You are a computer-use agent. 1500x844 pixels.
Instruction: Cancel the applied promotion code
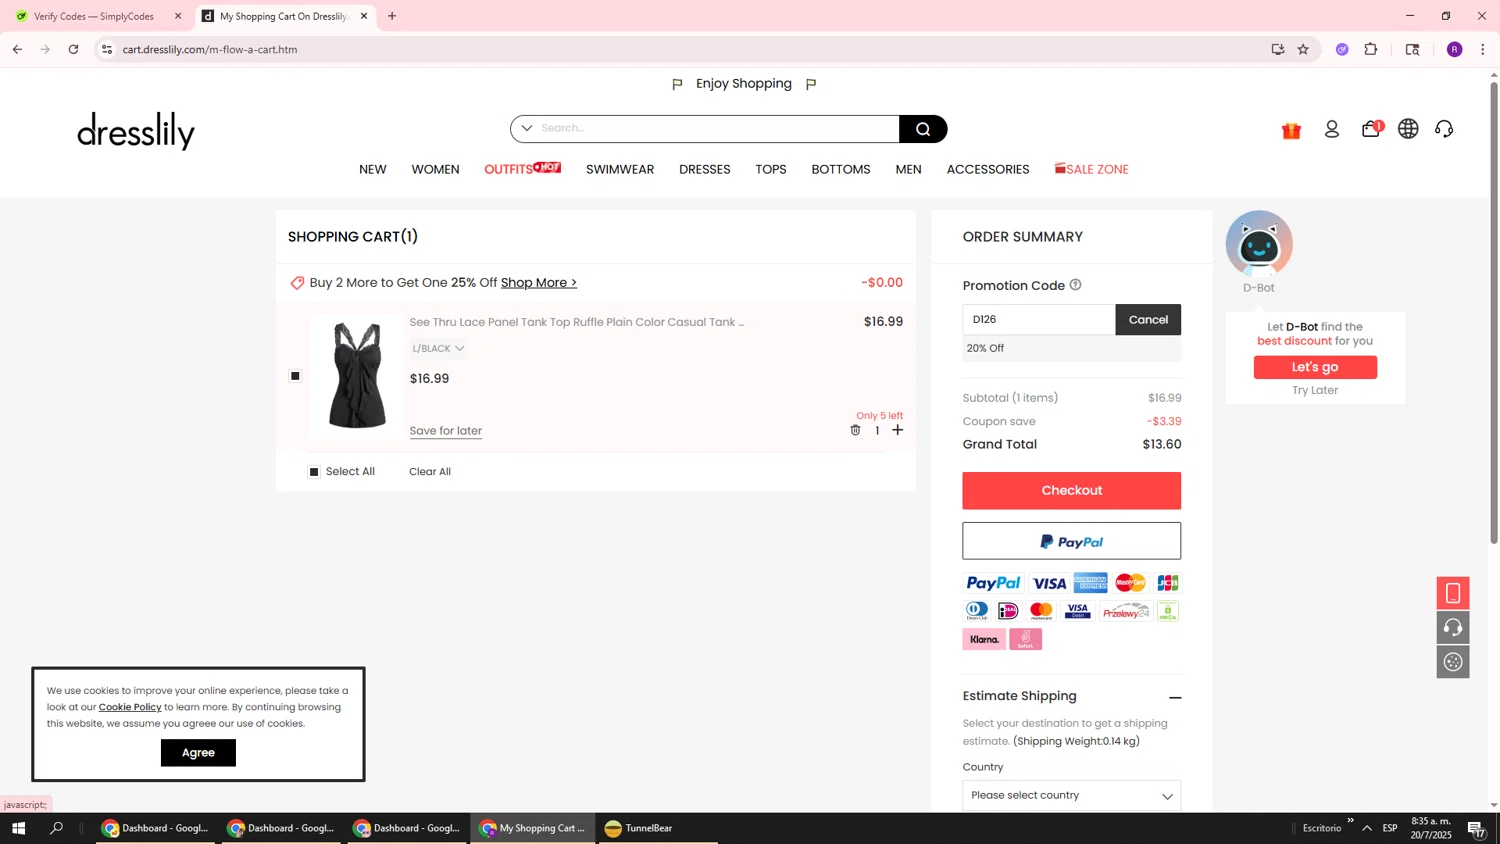(x=1148, y=320)
